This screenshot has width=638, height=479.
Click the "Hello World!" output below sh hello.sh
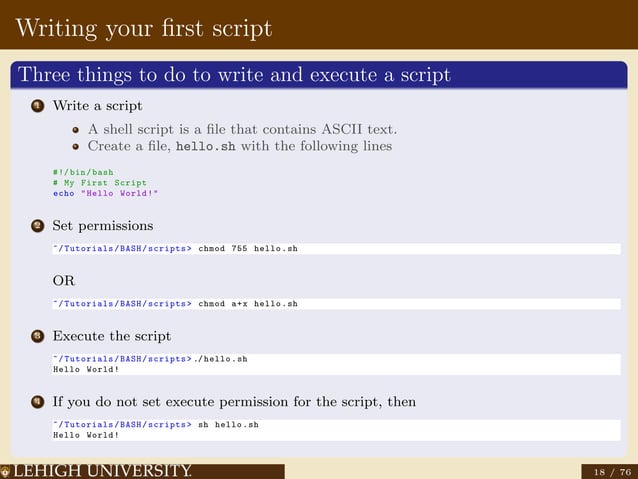point(86,435)
